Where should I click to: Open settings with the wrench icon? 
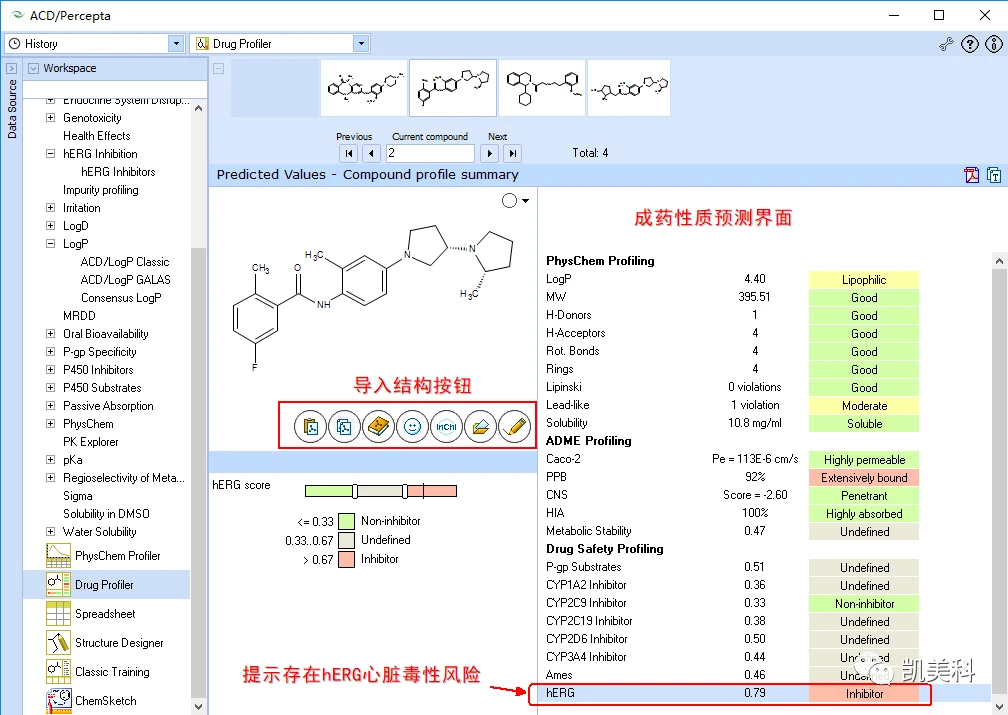tap(946, 44)
